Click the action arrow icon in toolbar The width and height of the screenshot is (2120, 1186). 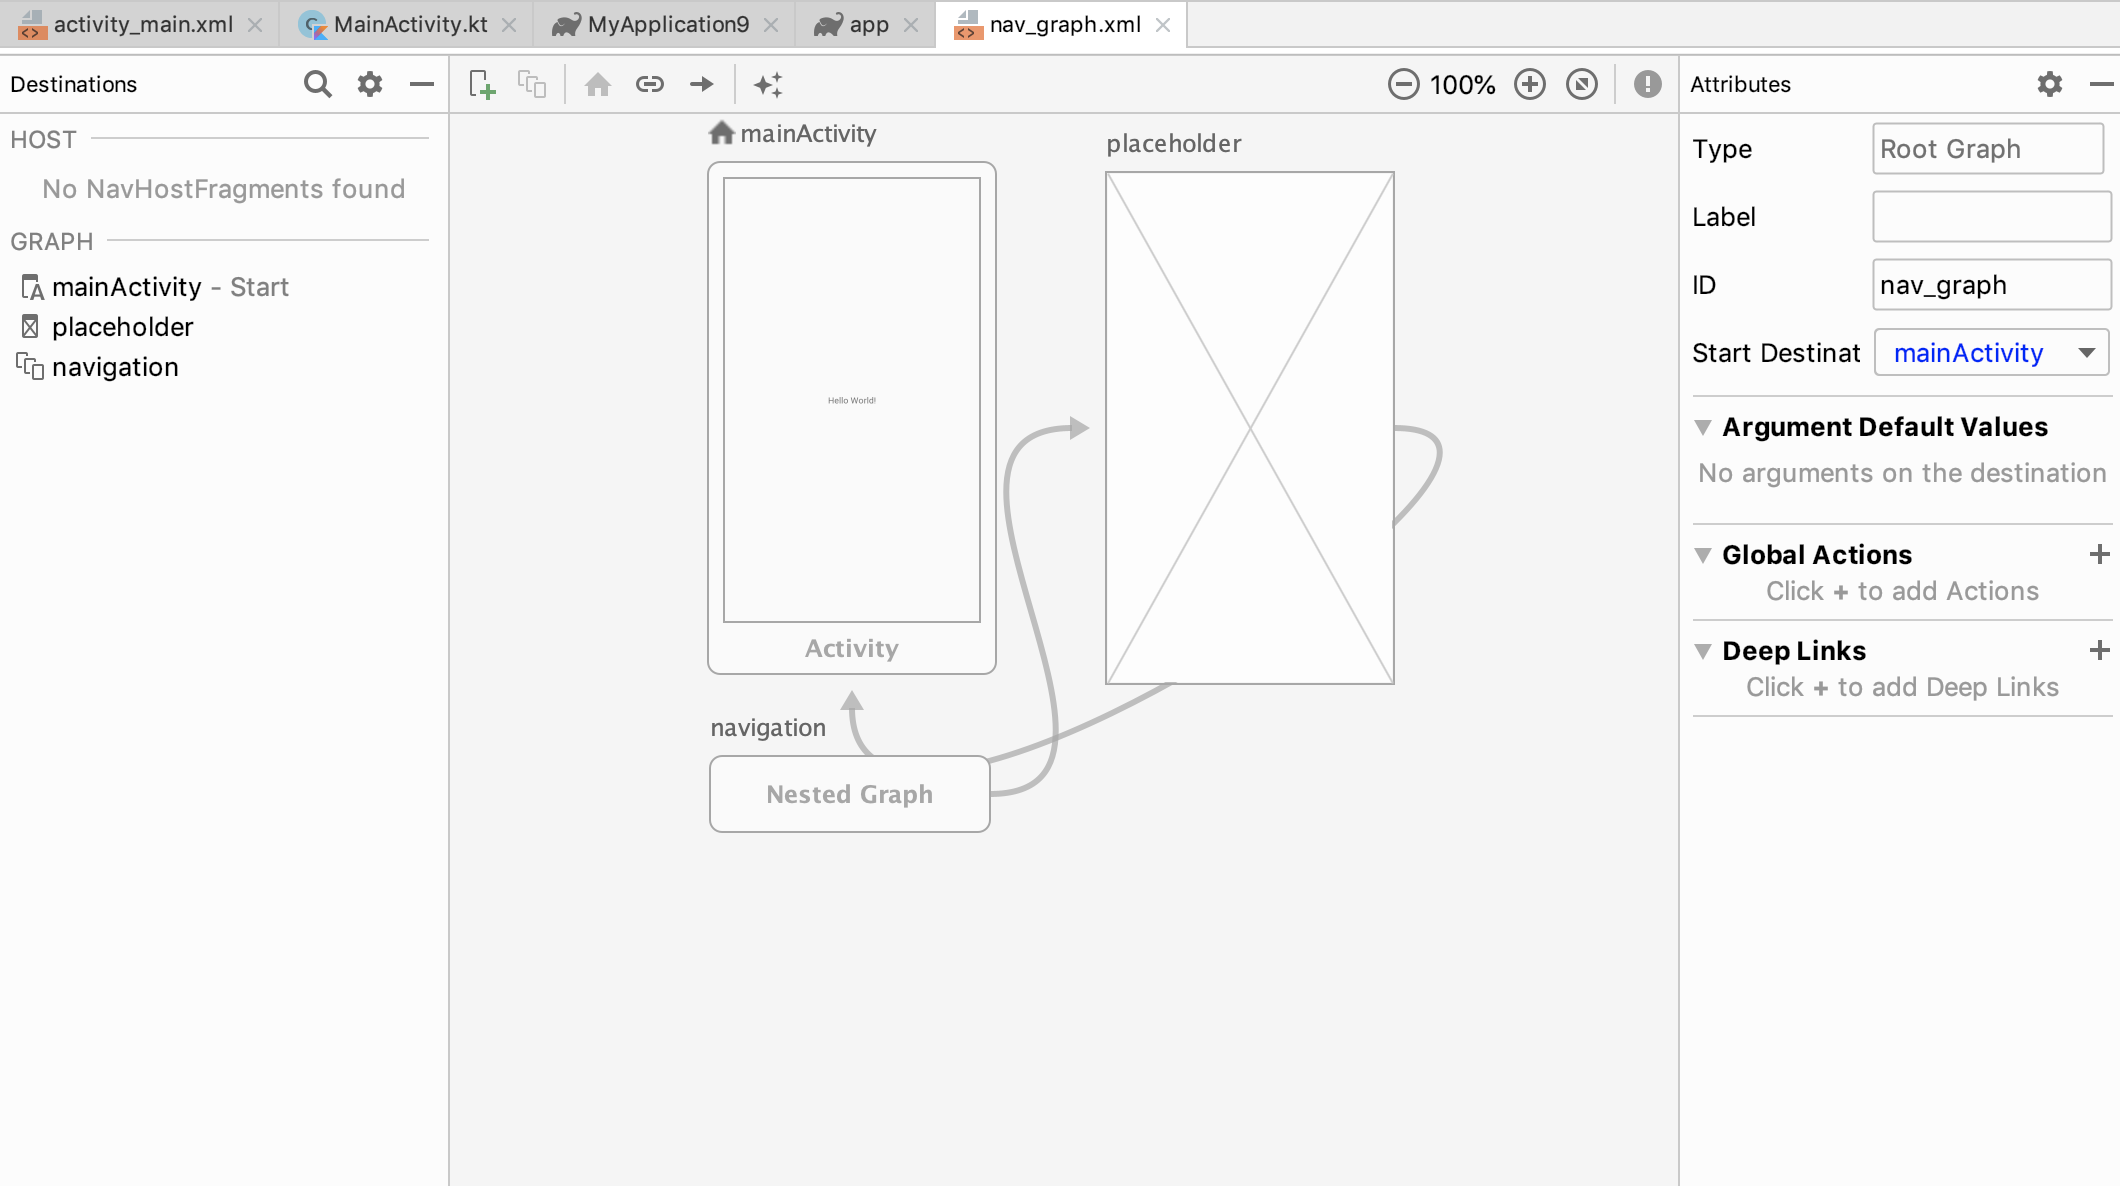click(x=700, y=83)
